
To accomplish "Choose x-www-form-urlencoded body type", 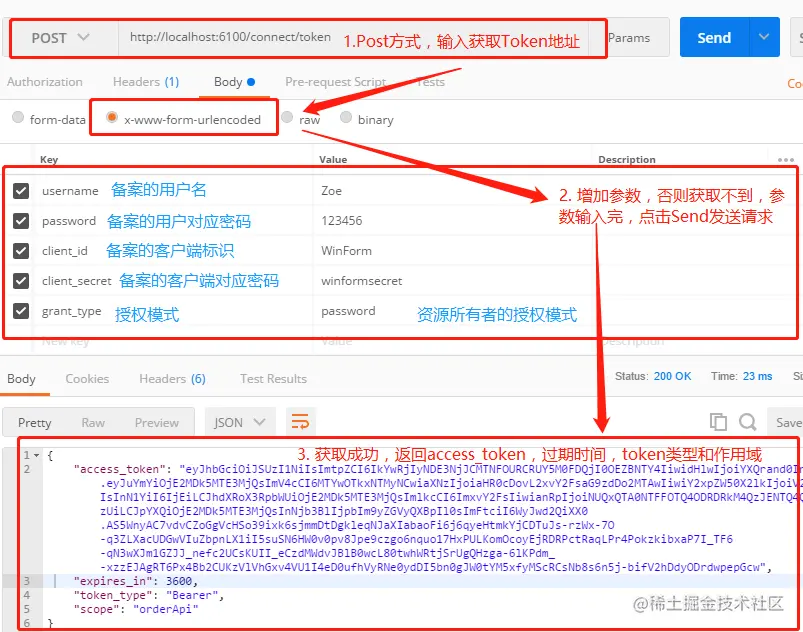I will [x=112, y=117].
